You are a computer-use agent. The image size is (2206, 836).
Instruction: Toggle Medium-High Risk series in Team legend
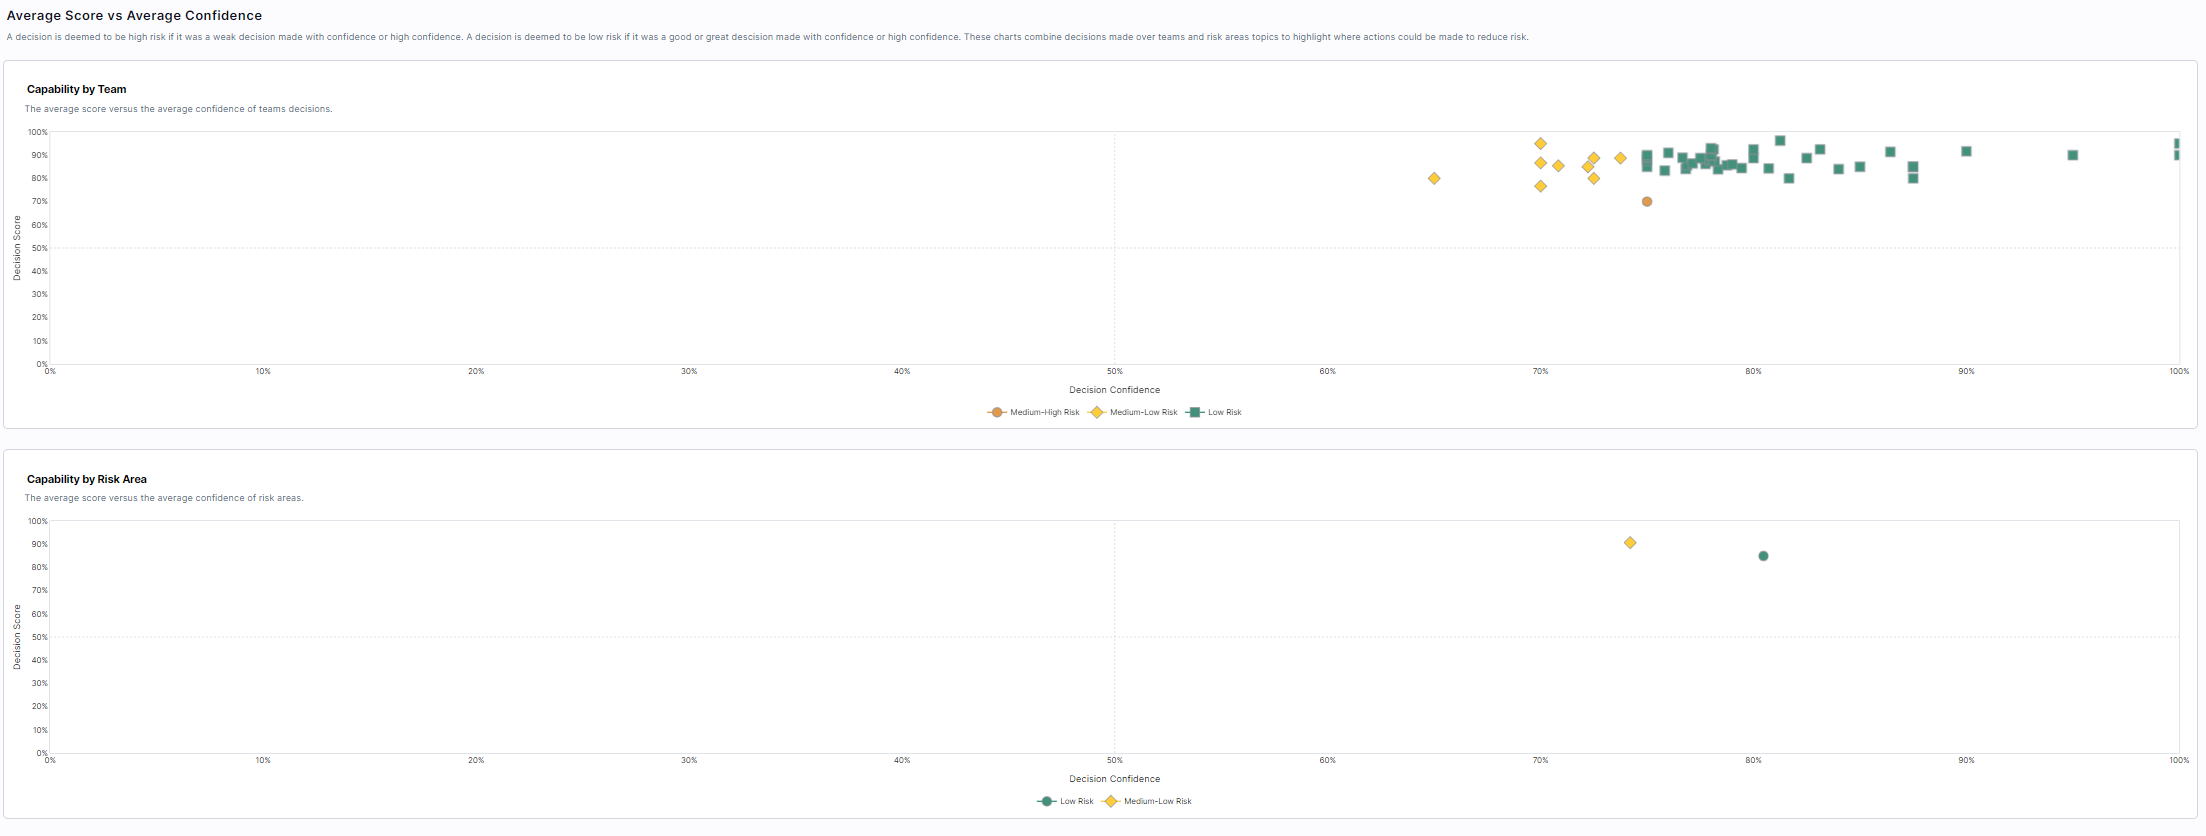1044,413
